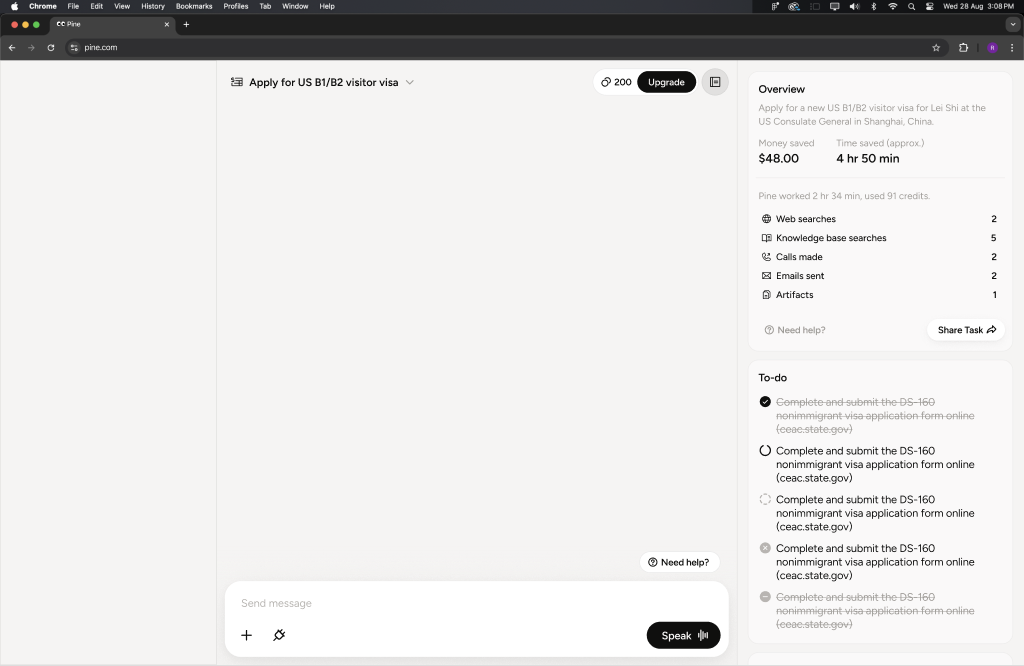Open the Extensions puzzle icon
Viewport: 1024px width, 666px height.
point(963,48)
